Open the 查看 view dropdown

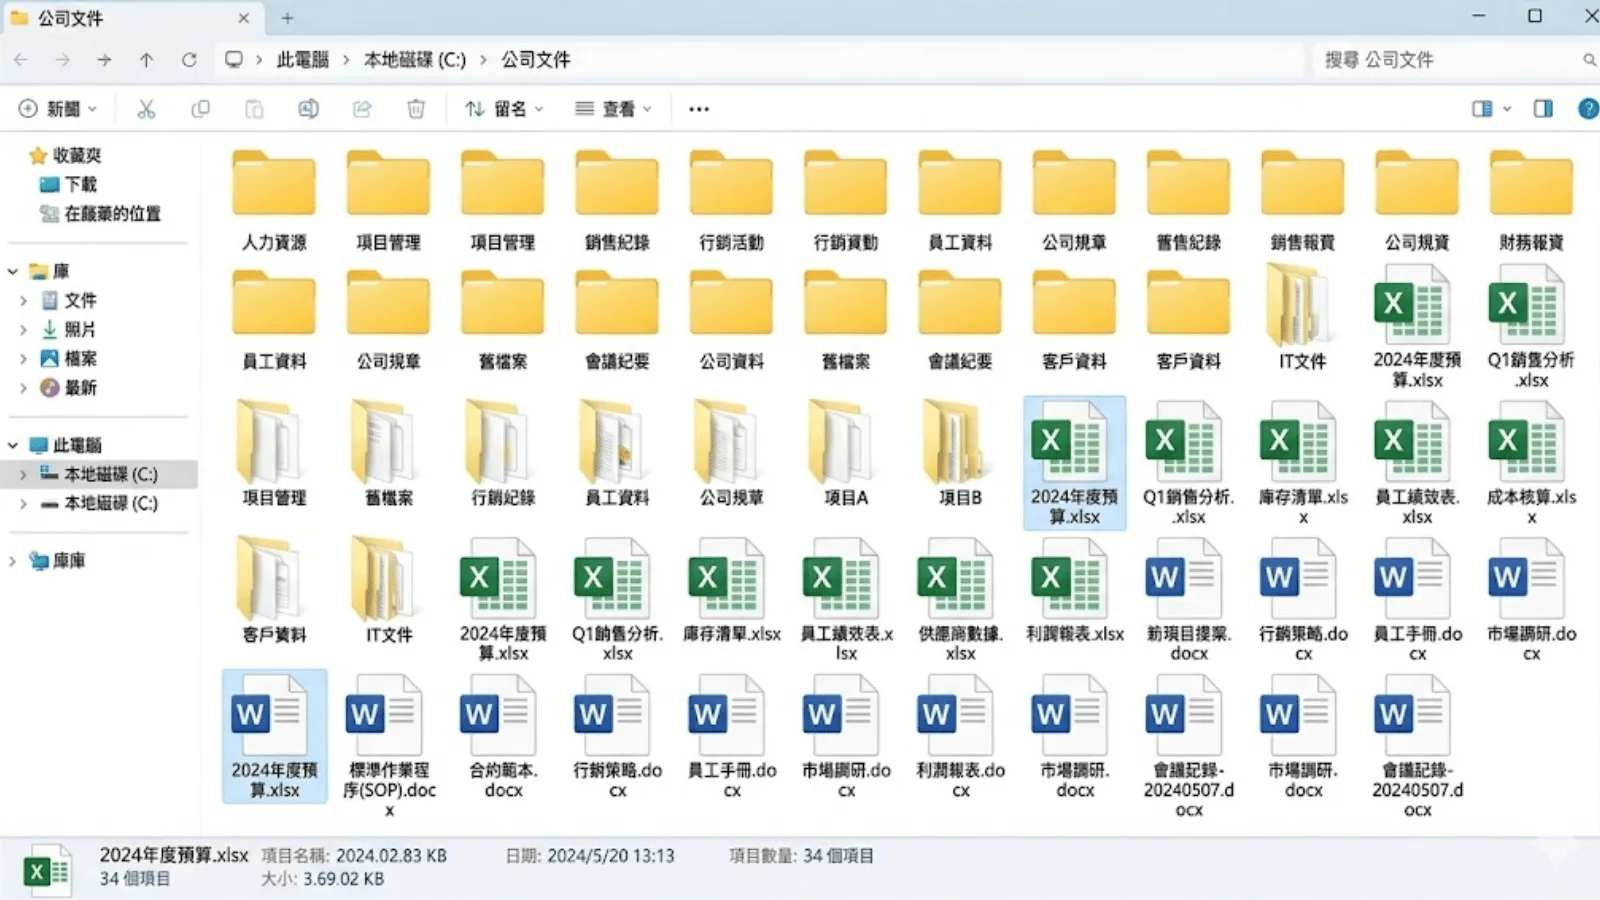coord(613,109)
